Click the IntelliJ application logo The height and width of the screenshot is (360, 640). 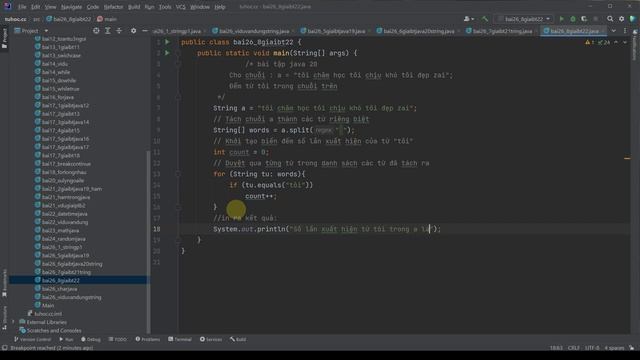(x=7, y=6)
